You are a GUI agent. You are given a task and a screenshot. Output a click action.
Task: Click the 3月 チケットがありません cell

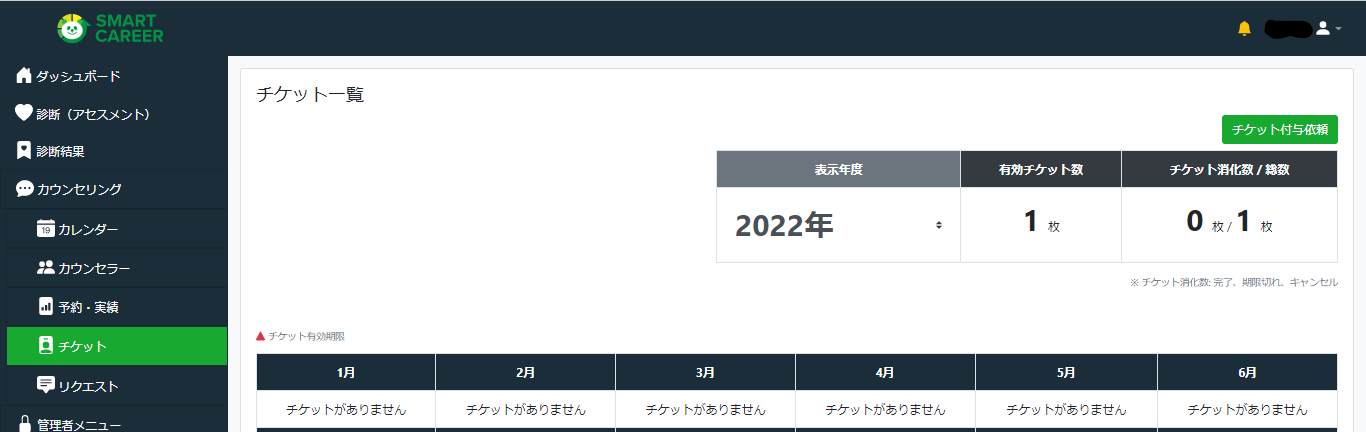[705, 409]
